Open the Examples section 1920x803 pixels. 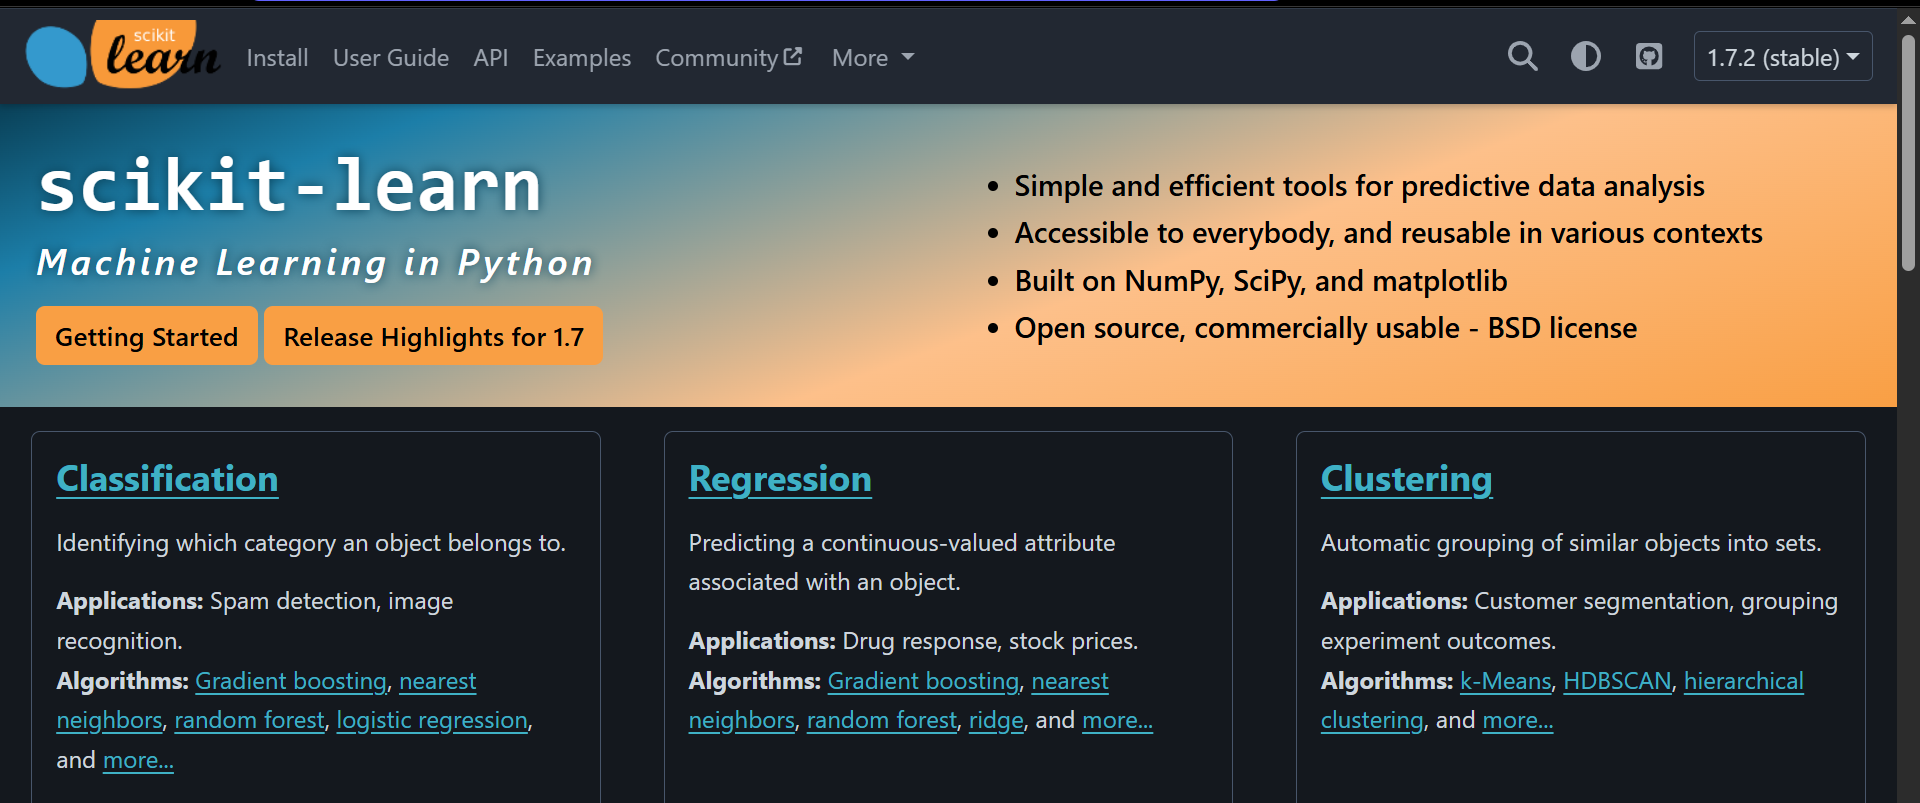pos(581,58)
